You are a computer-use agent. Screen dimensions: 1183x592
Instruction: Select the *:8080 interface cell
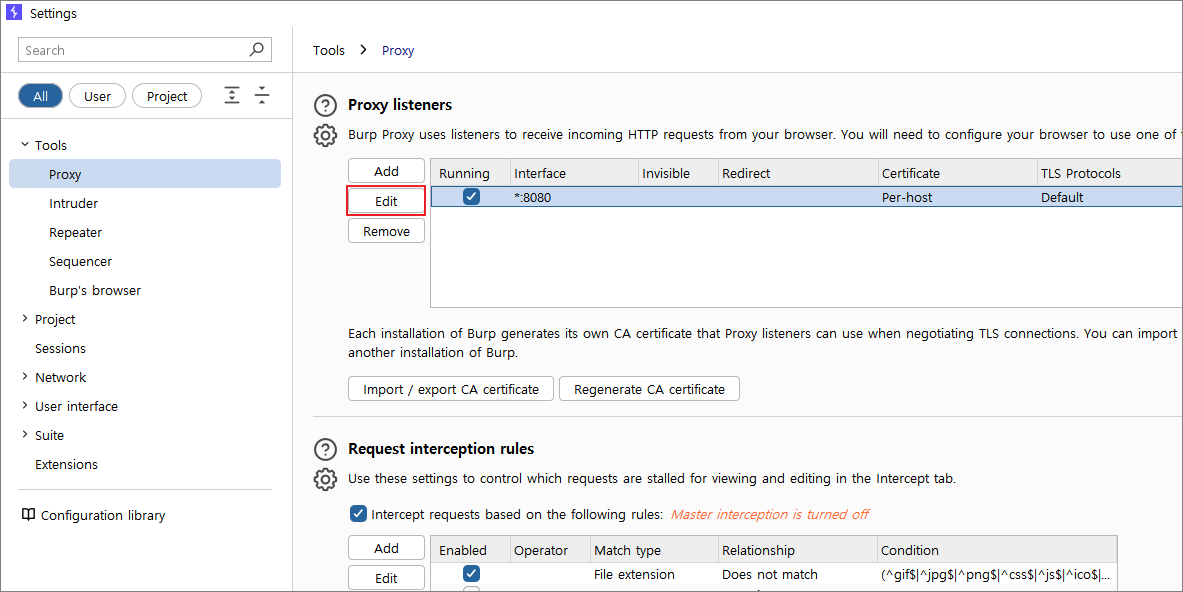coord(574,197)
